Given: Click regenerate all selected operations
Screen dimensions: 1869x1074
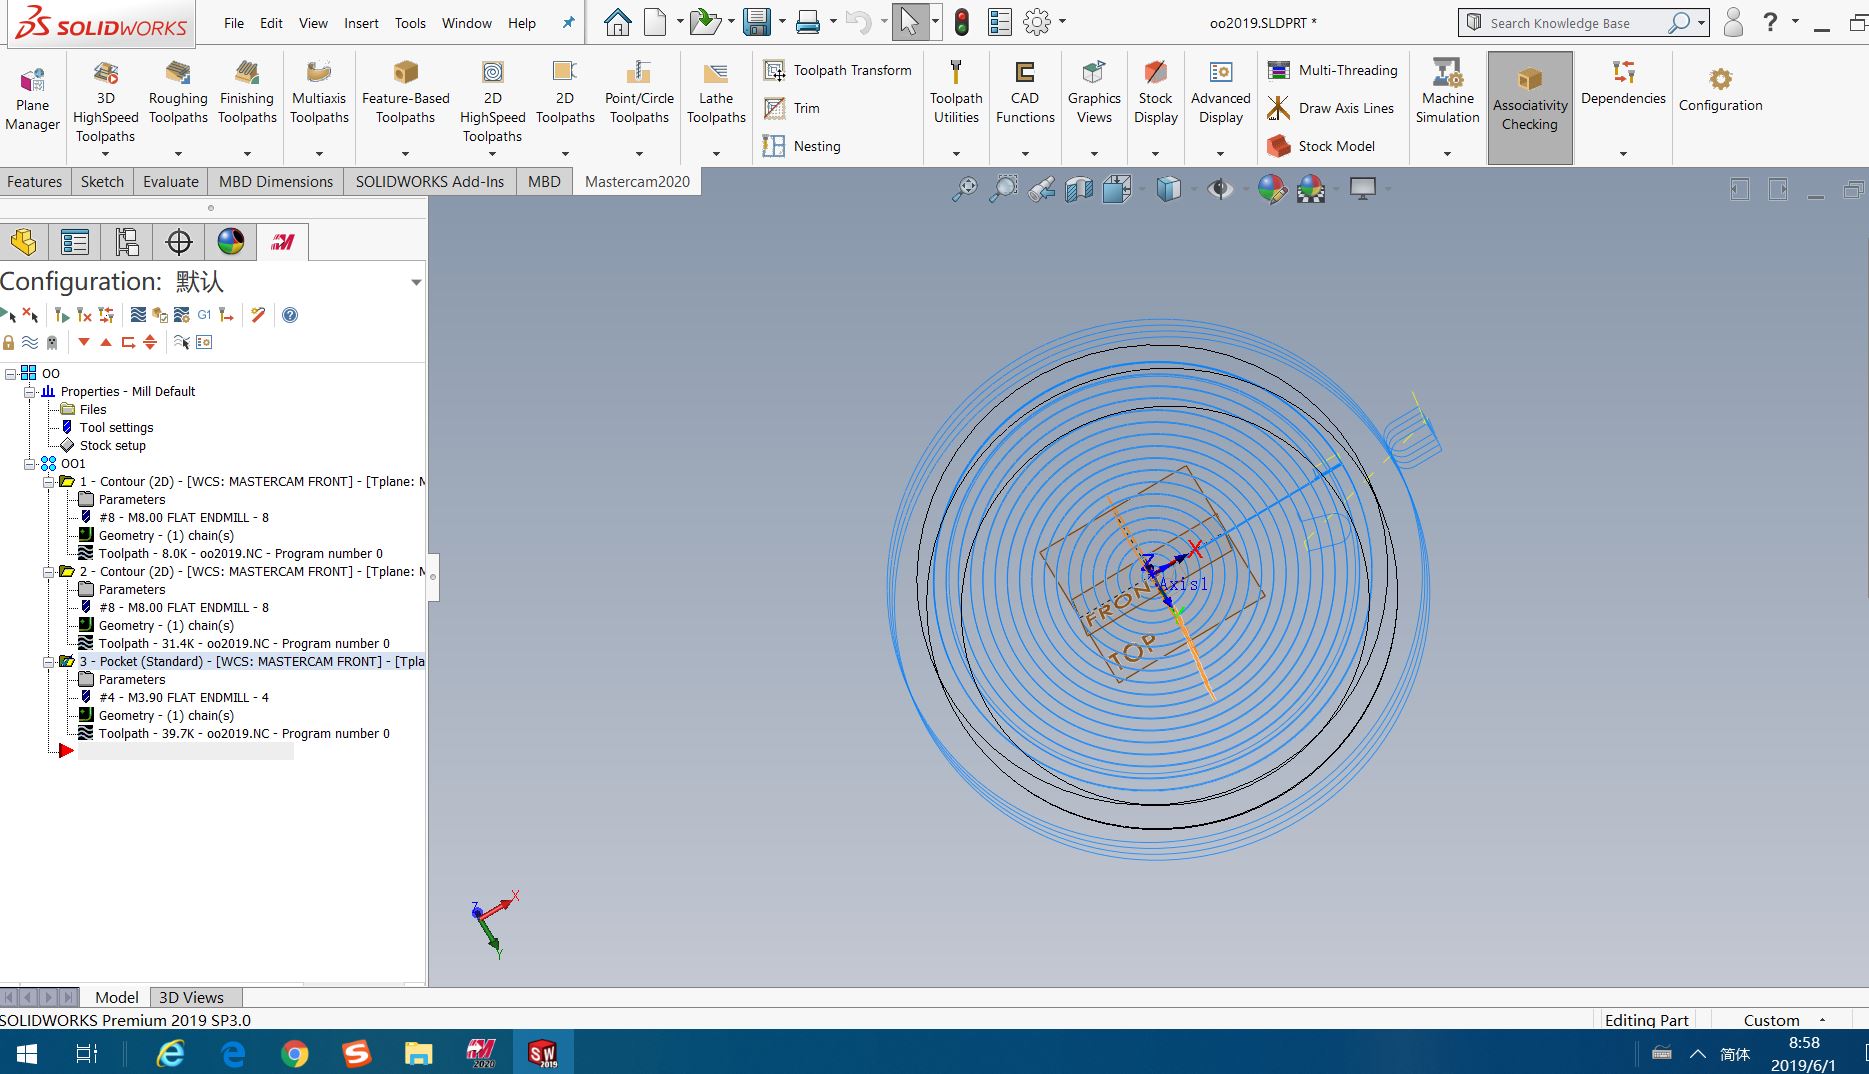Looking at the screenshot, I should (x=62, y=315).
